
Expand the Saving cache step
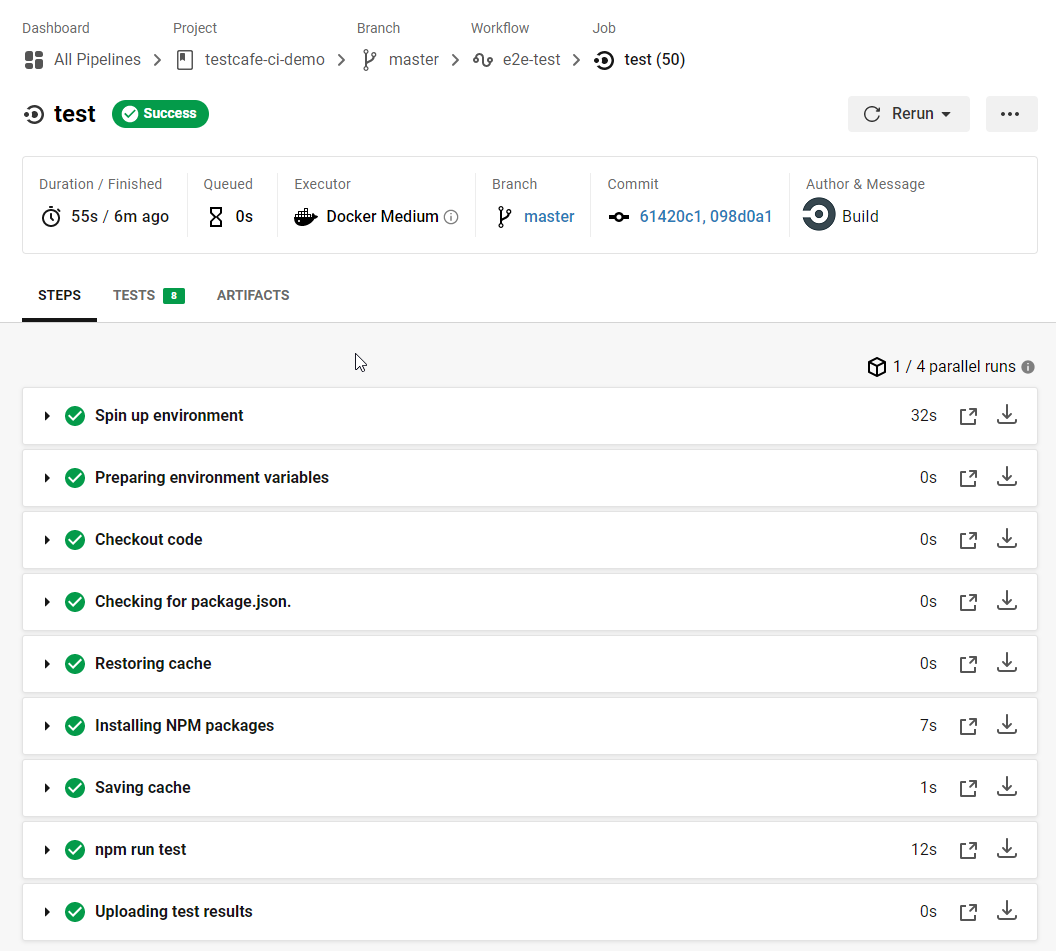47,788
